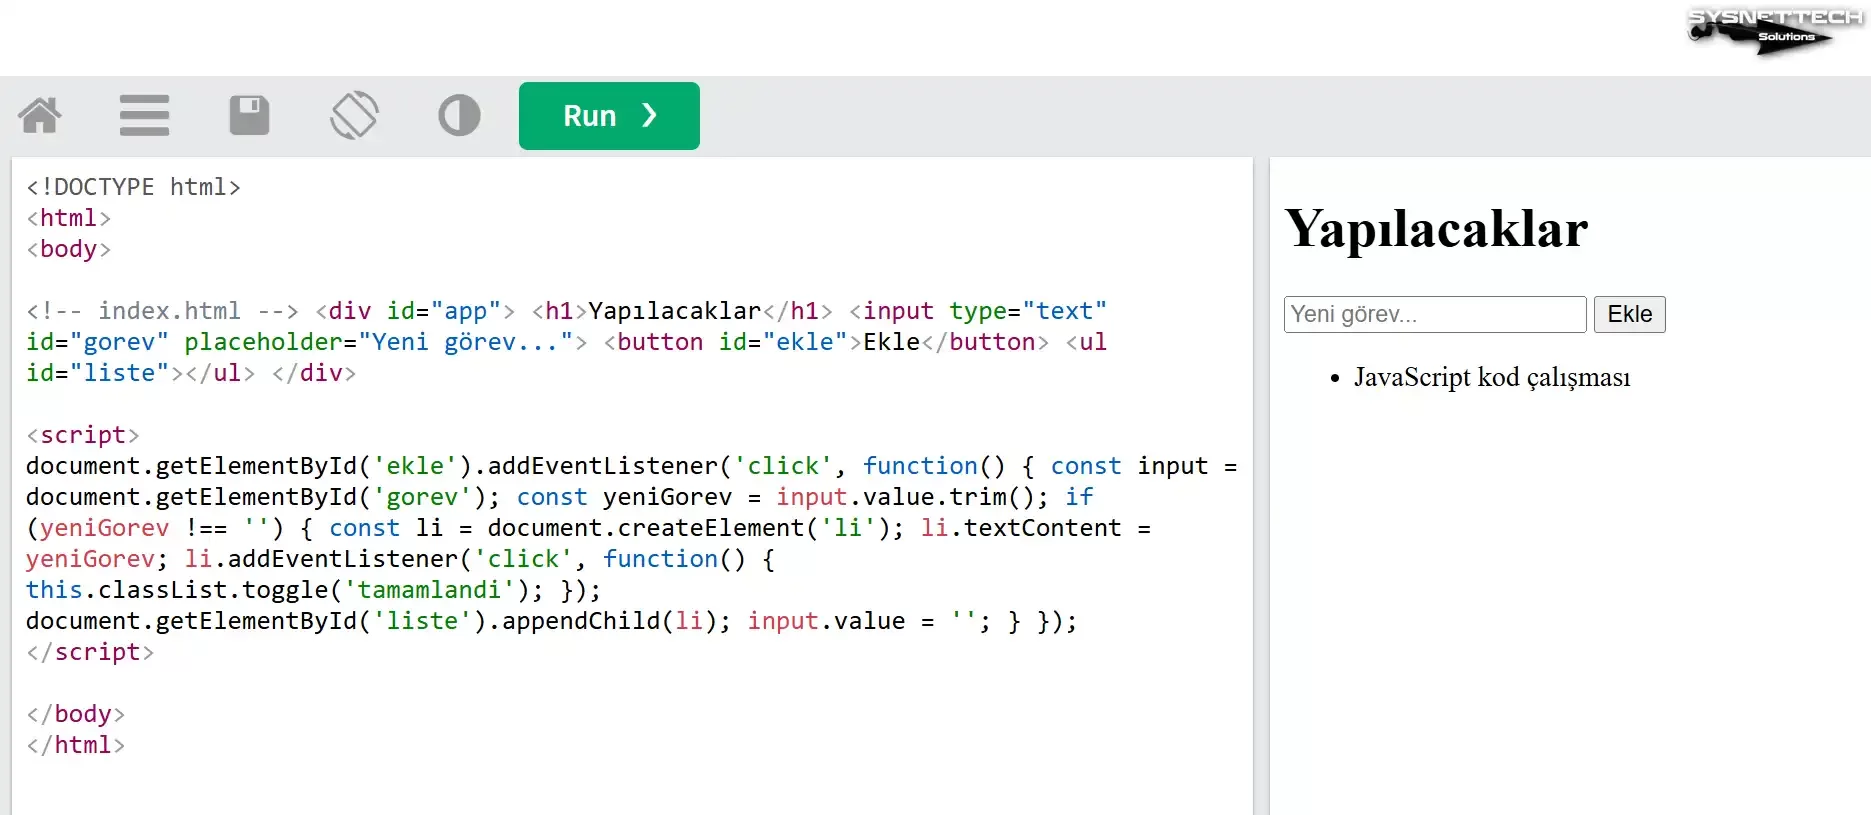Place cursor on closing script tag
The height and width of the screenshot is (815, 1871).
pos(90,652)
